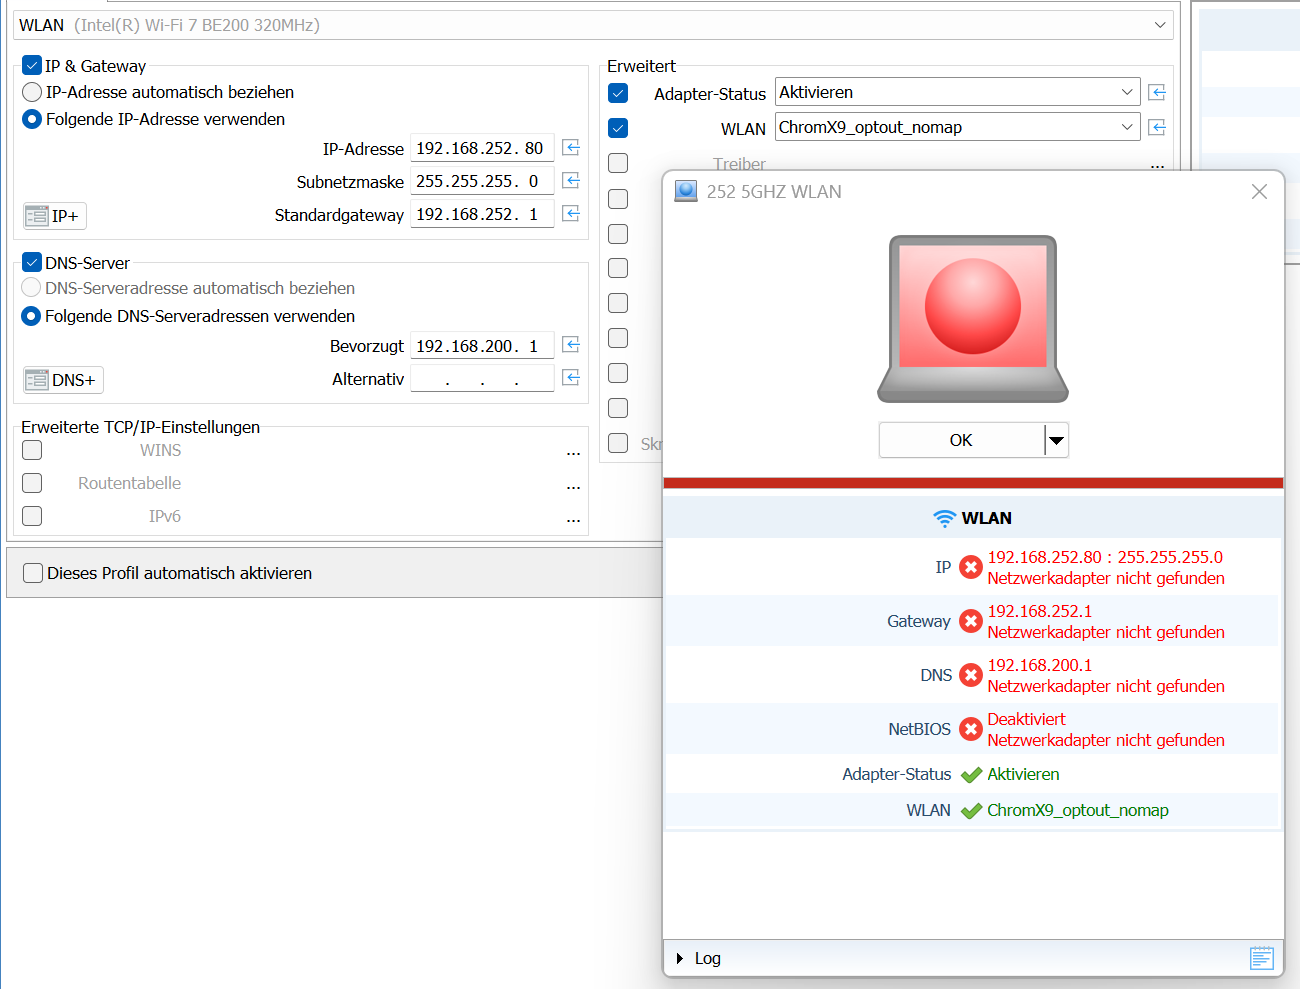1300x989 pixels.
Task: Click the import arrow next to WLAN profile dropdown
Action: pyautogui.click(x=1157, y=127)
